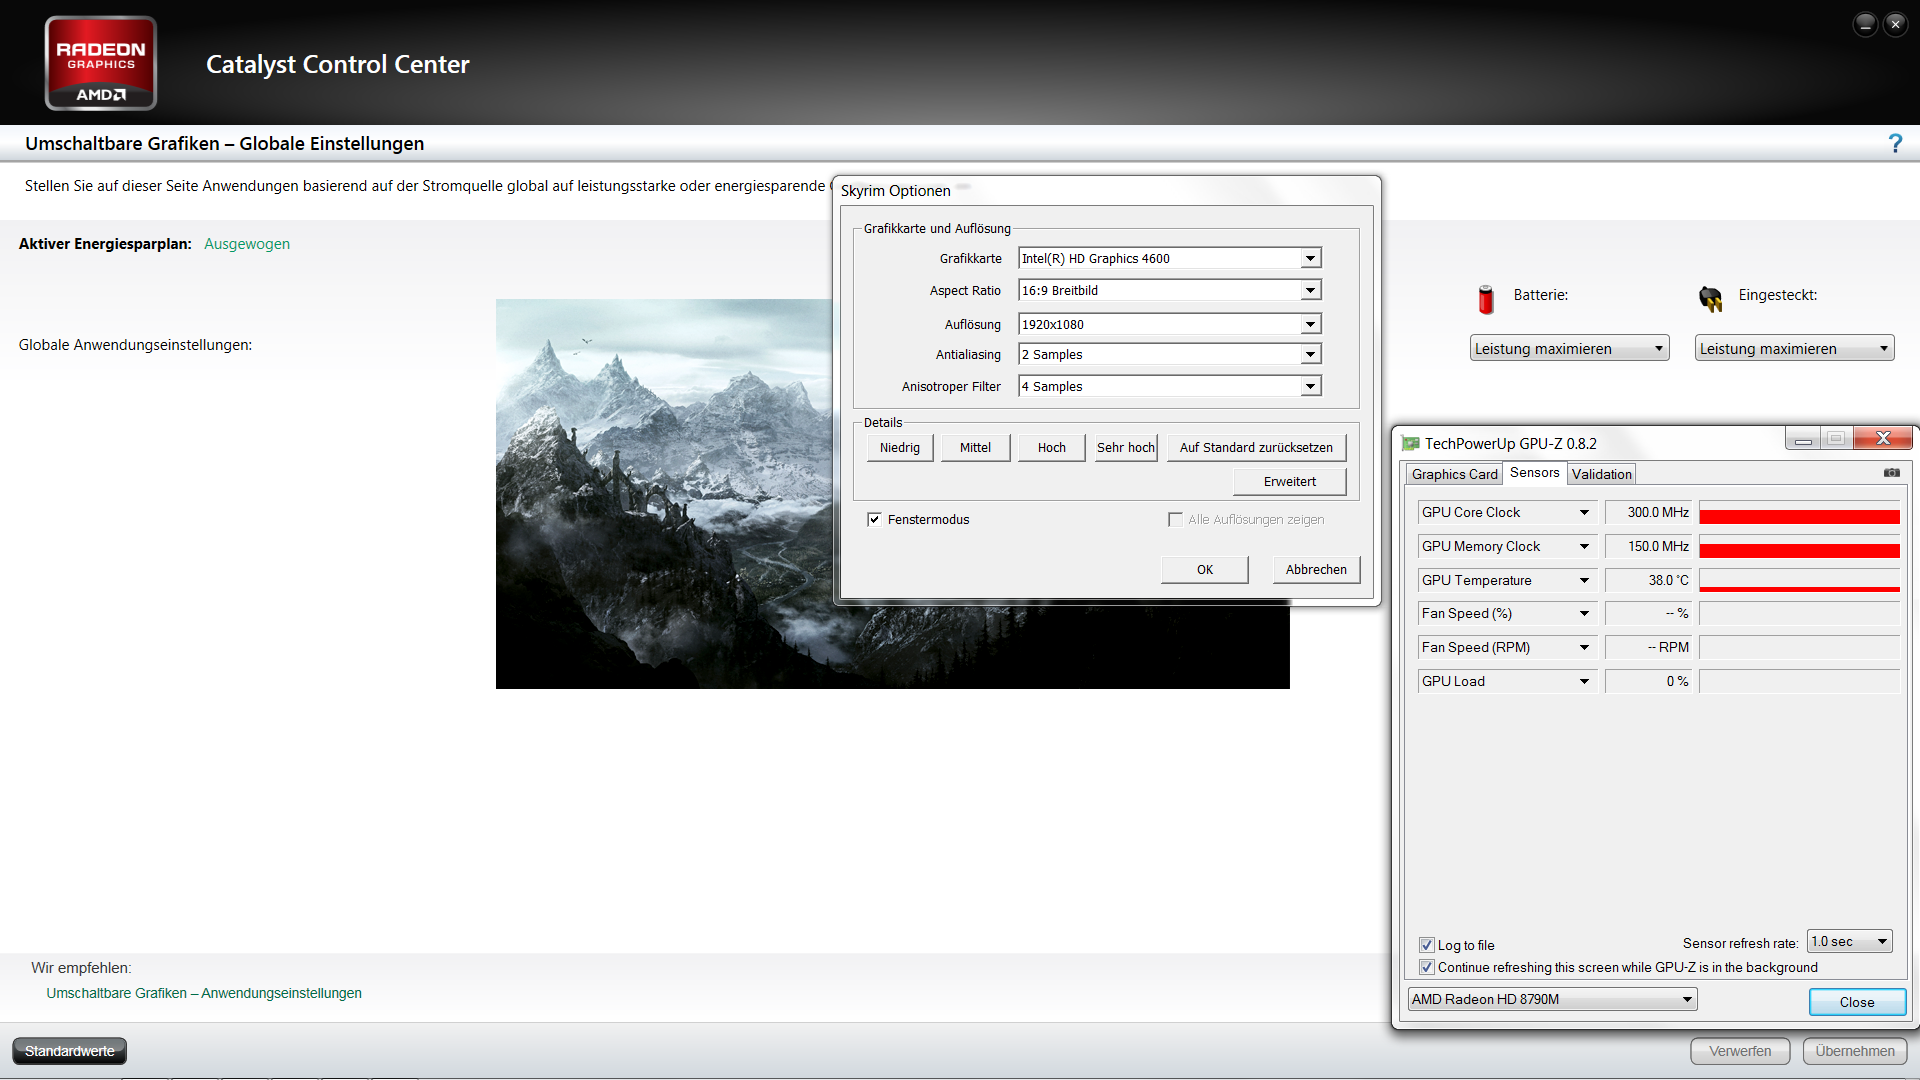Click the 38.0 °C temperature value
The image size is (1920, 1080).
[x=1648, y=580]
